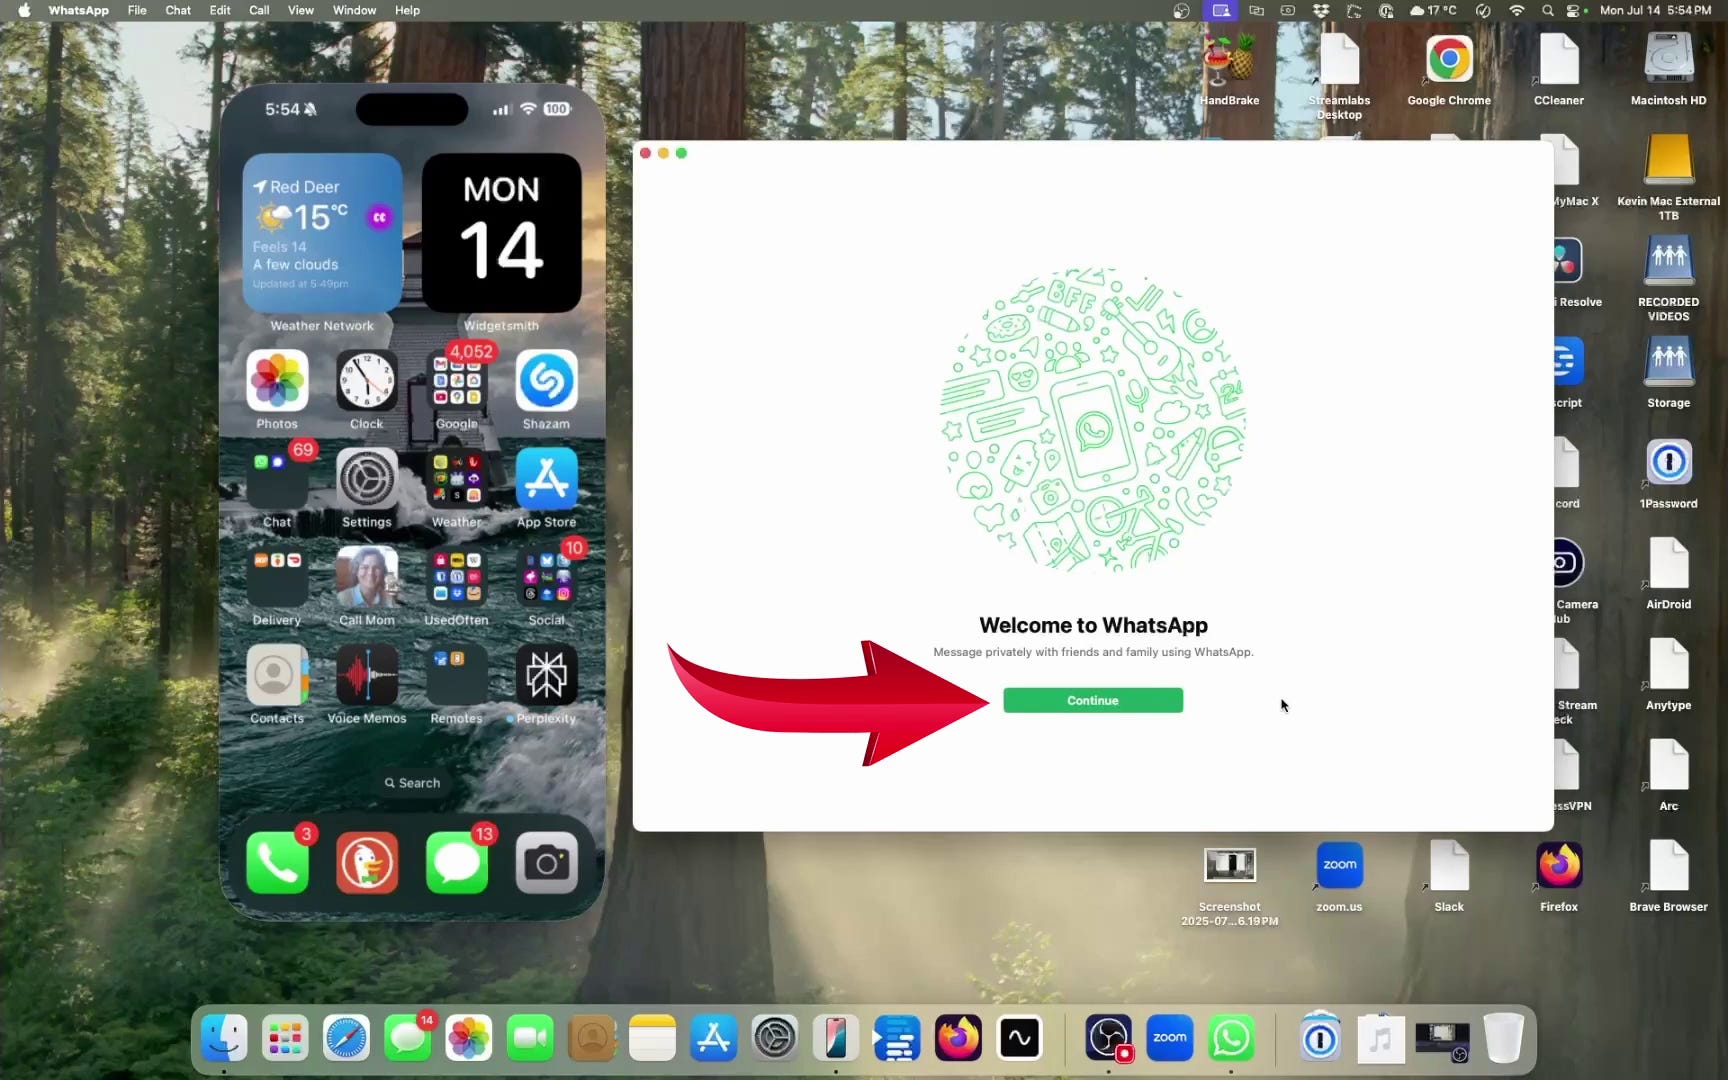This screenshot has height=1080, width=1728.
Task: Open OBS from the Dock
Action: click(x=1109, y=1039)
